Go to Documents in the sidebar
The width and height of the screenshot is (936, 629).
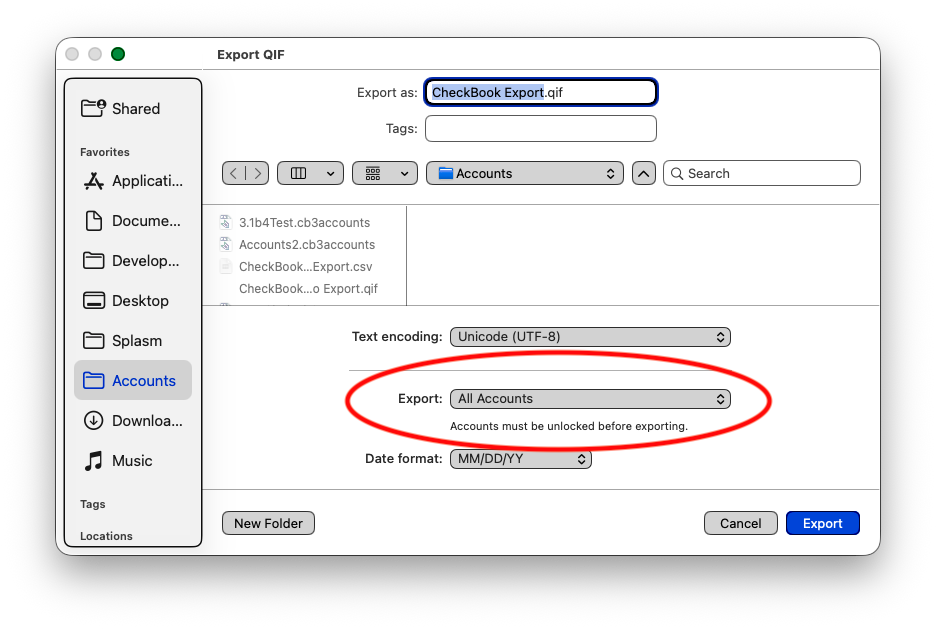point(133,221)
